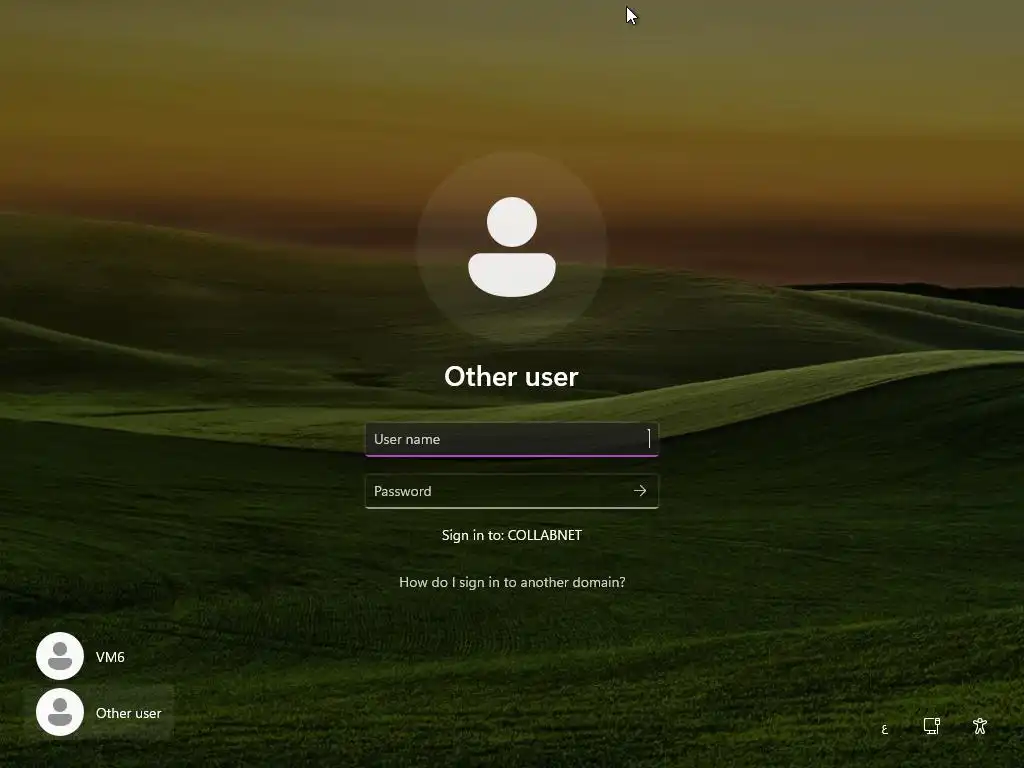Click the large profile picture placeholder
This screenshot has width=1024, height=768.
pyautogui.click(x=512, y=247)
